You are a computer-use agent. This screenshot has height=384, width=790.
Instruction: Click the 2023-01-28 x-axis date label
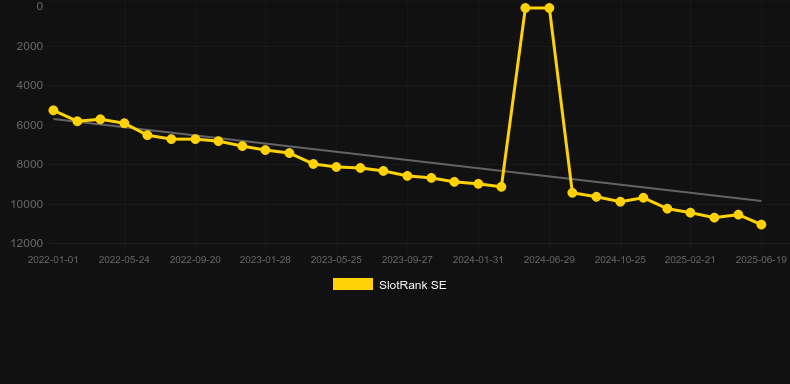pyautogui.click(x=265, y=260)
